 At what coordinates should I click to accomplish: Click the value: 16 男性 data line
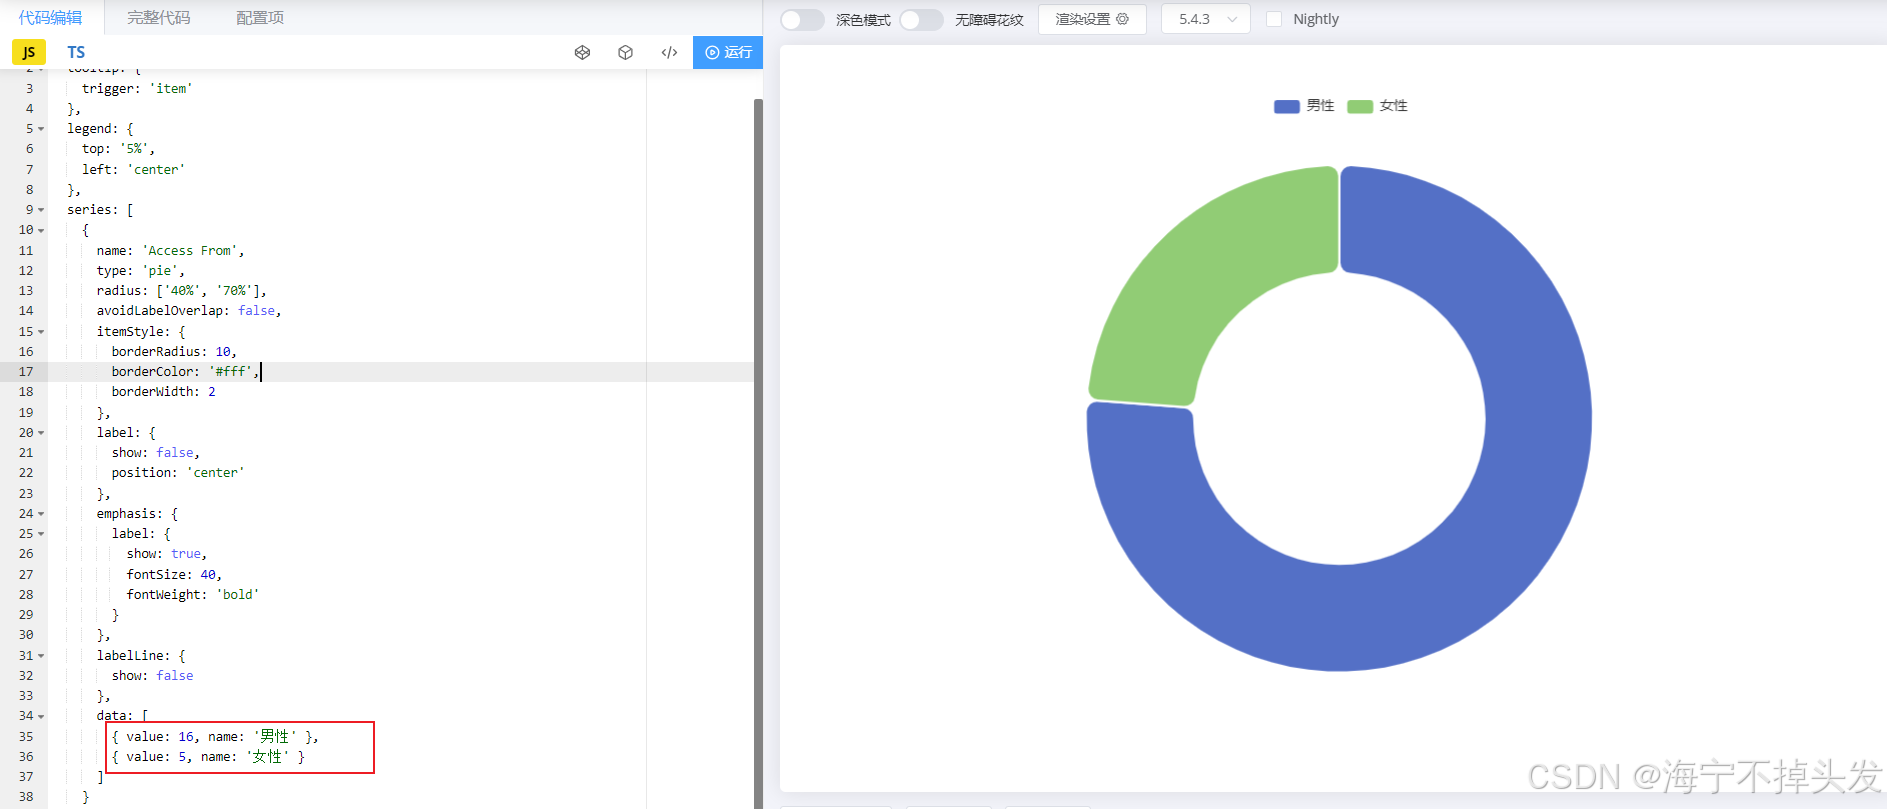pyautogui.click(x=215, y=737)
